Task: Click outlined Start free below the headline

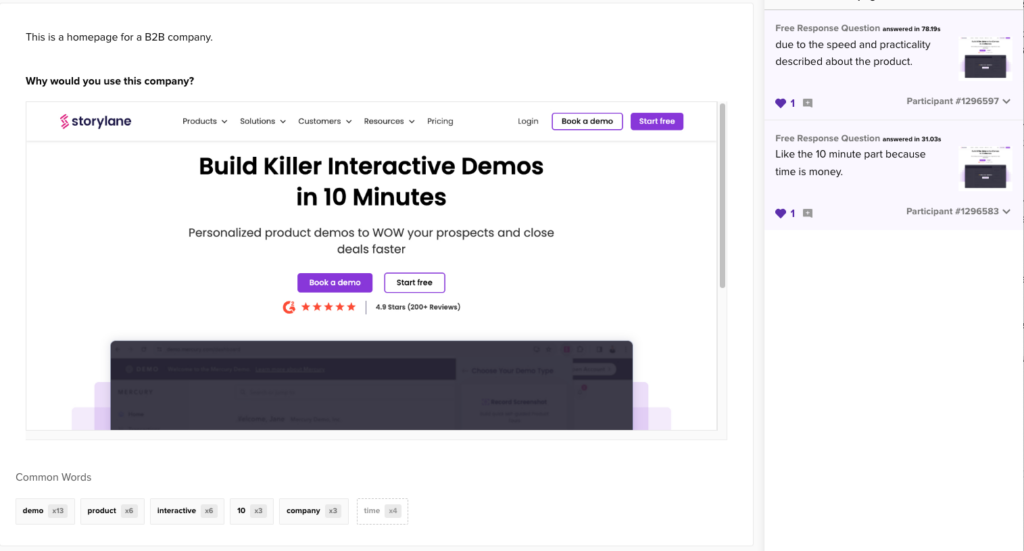Action: click(x=415, y=283)
